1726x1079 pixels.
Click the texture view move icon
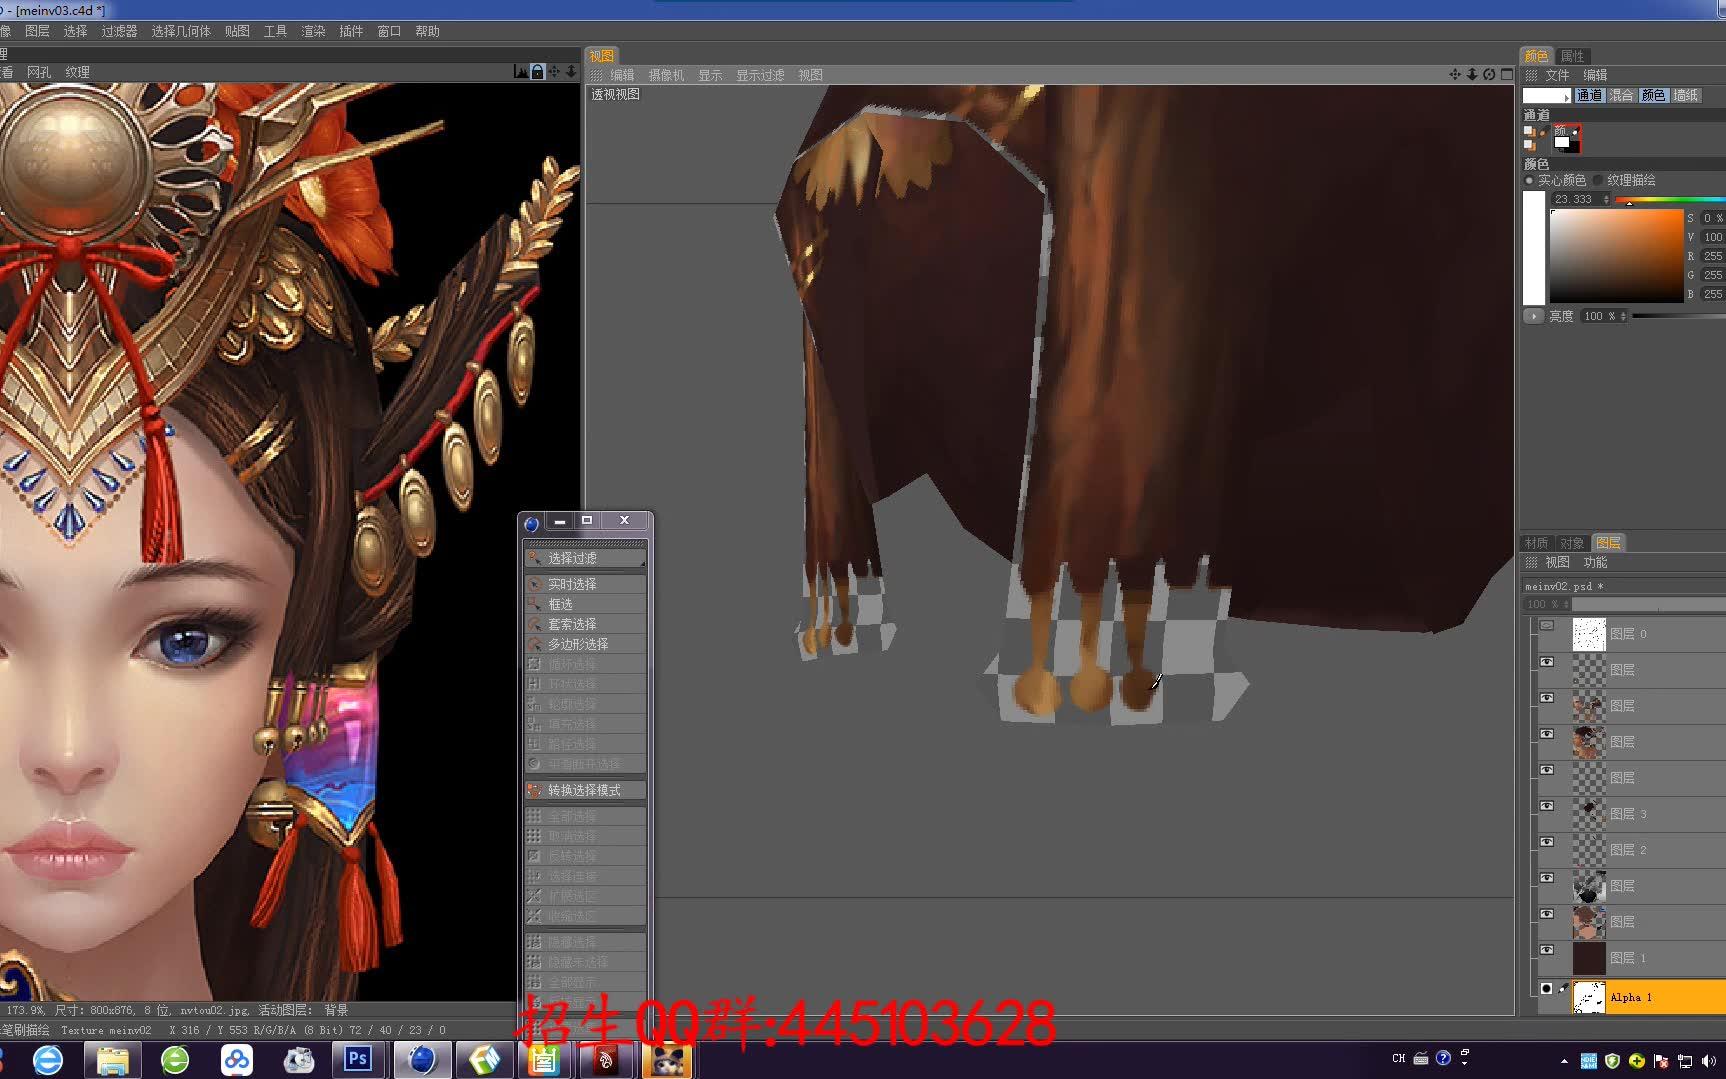(554, 72)
